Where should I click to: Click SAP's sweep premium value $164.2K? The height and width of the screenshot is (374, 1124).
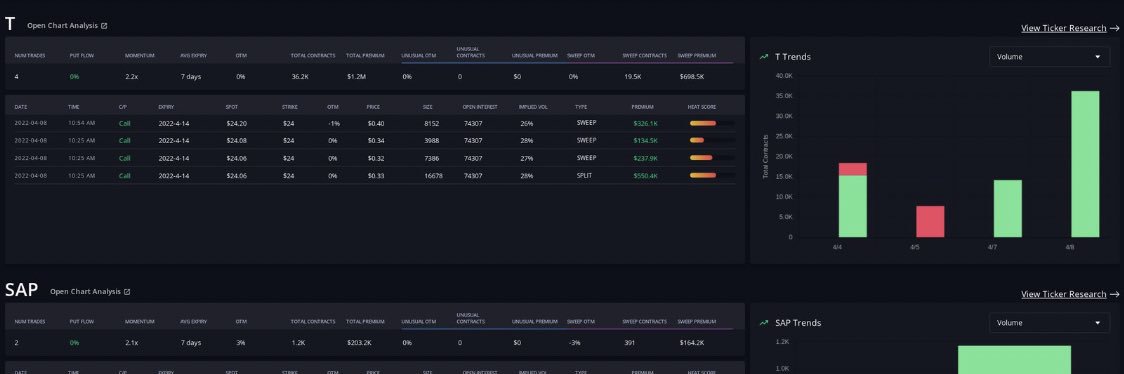pos(692,342)
